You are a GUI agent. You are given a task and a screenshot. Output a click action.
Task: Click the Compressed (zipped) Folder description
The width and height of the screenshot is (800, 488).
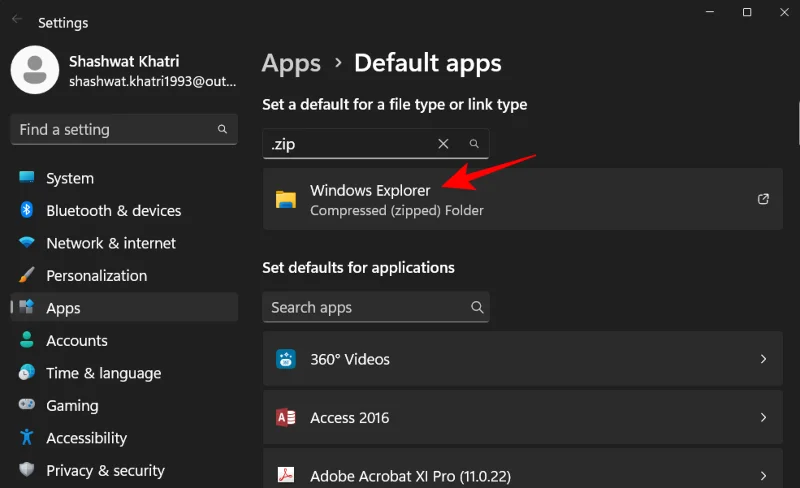pyautogui.click(x=397, y=210)
